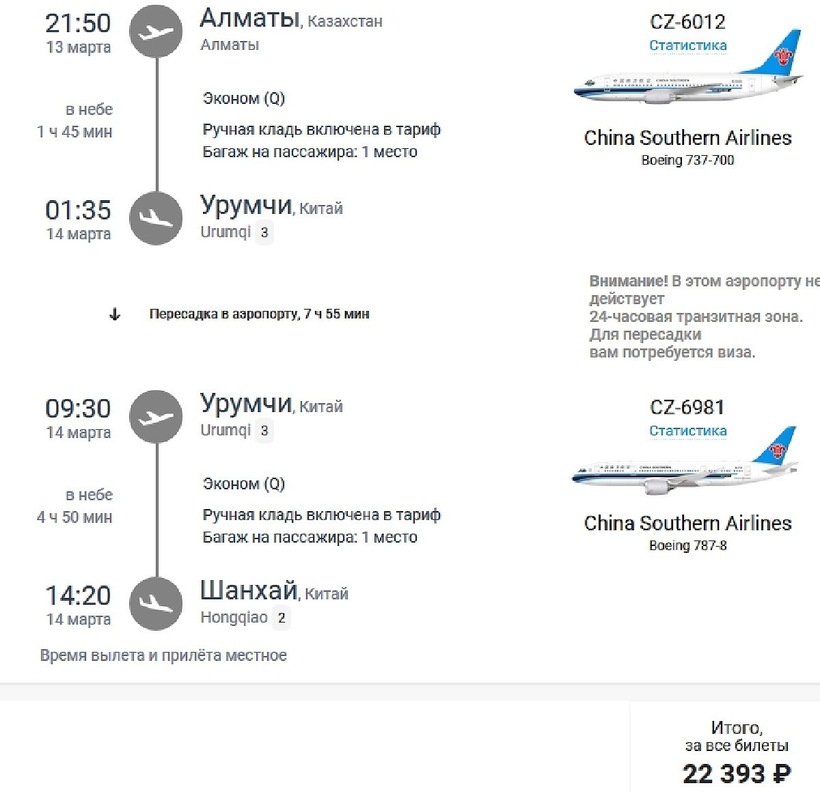Image resolution: width=820 pixels, height=792 pixels.
Task: Click the total price 22 393 ₽
Action: coord(737,773)
